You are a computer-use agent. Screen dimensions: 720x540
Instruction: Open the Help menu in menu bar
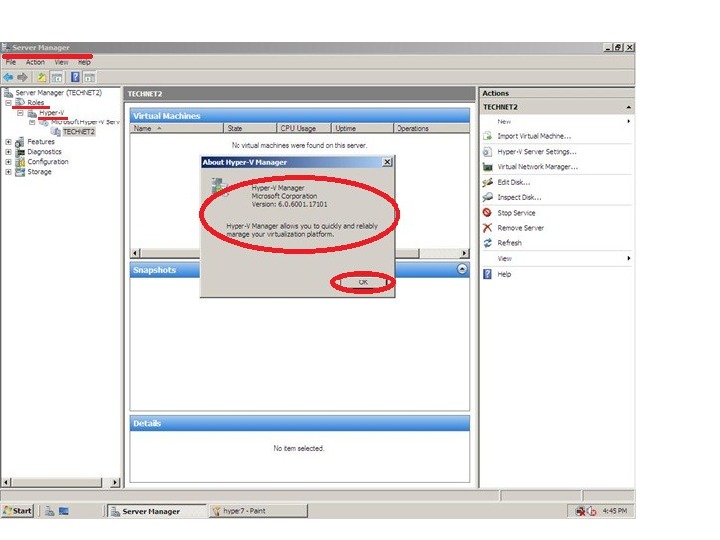[x=84, y=62]
